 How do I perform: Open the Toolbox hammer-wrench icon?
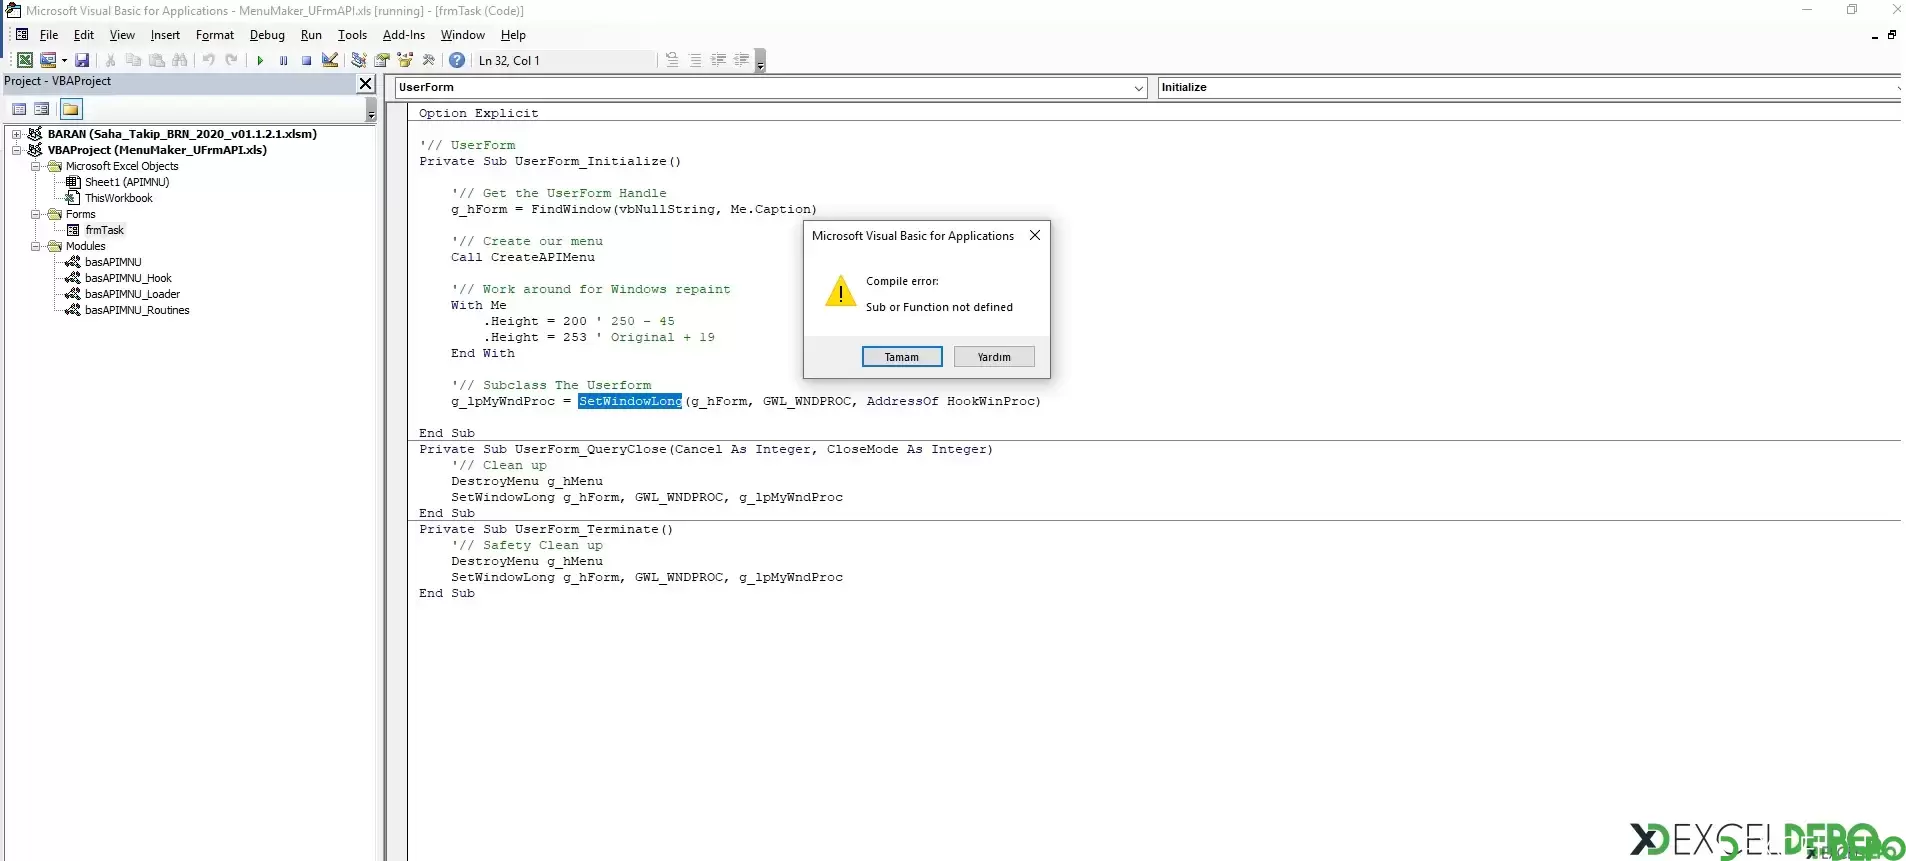coord(428,60)
